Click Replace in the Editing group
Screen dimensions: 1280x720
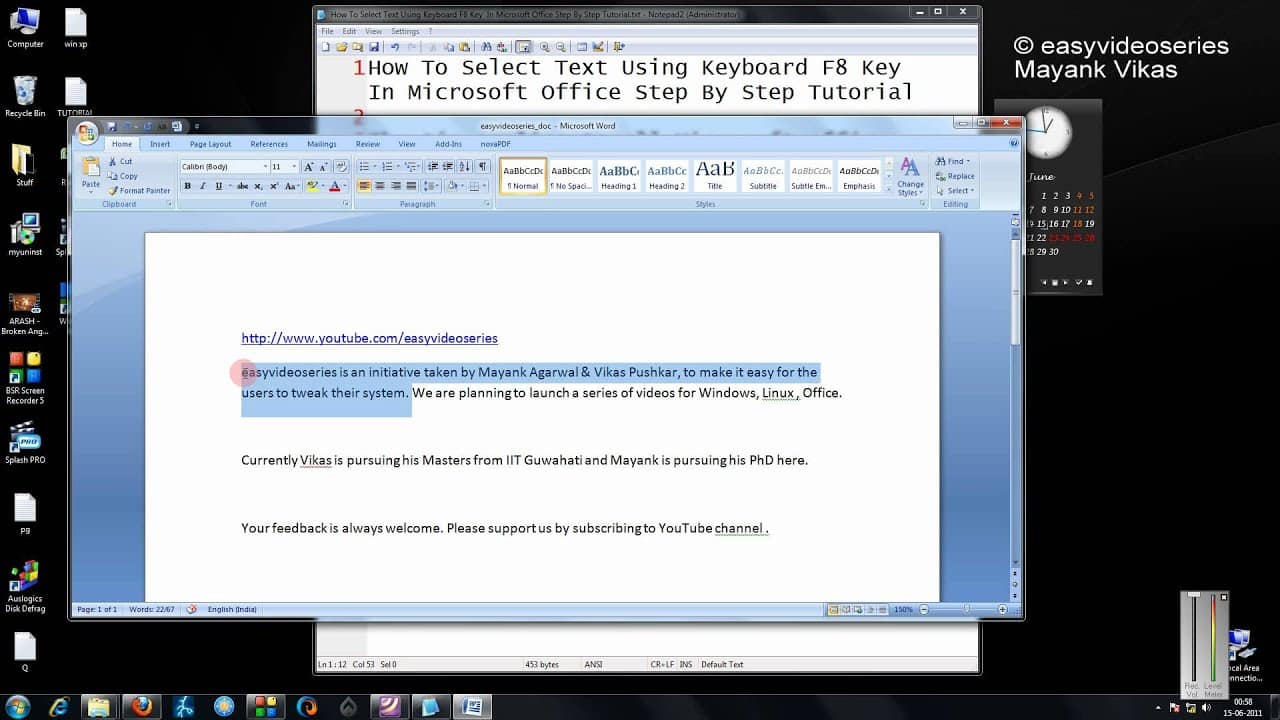955,176
